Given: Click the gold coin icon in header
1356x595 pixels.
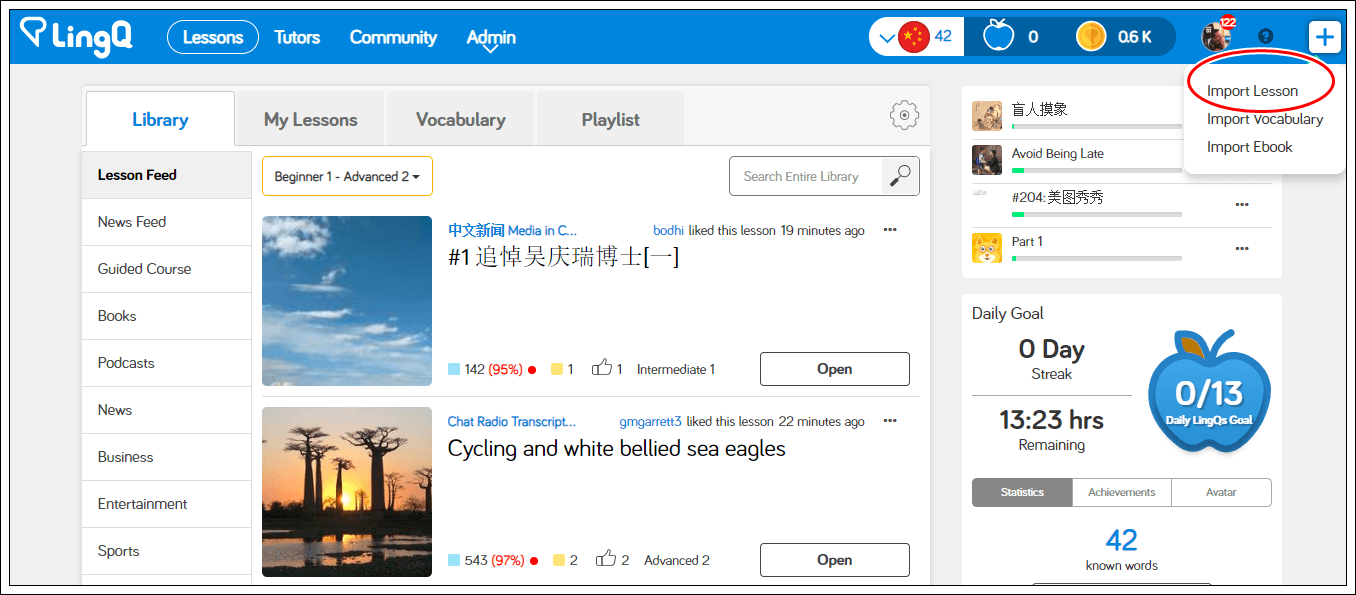Looking at the screenshot, I should (1091, 37).
